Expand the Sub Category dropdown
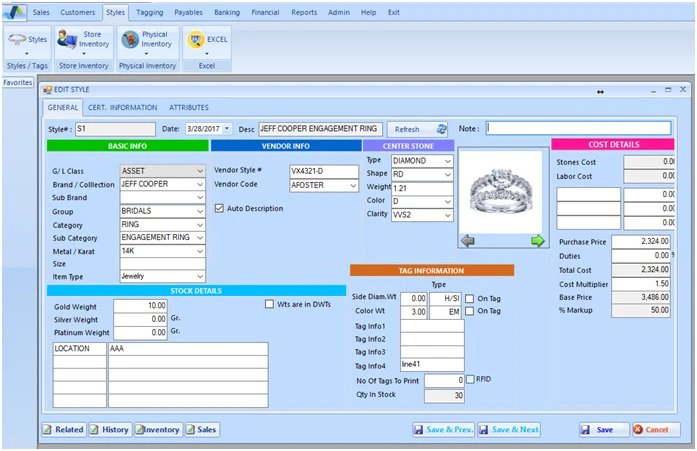Image resolution: width=697 pixels, height=451 pixels. 200,238
